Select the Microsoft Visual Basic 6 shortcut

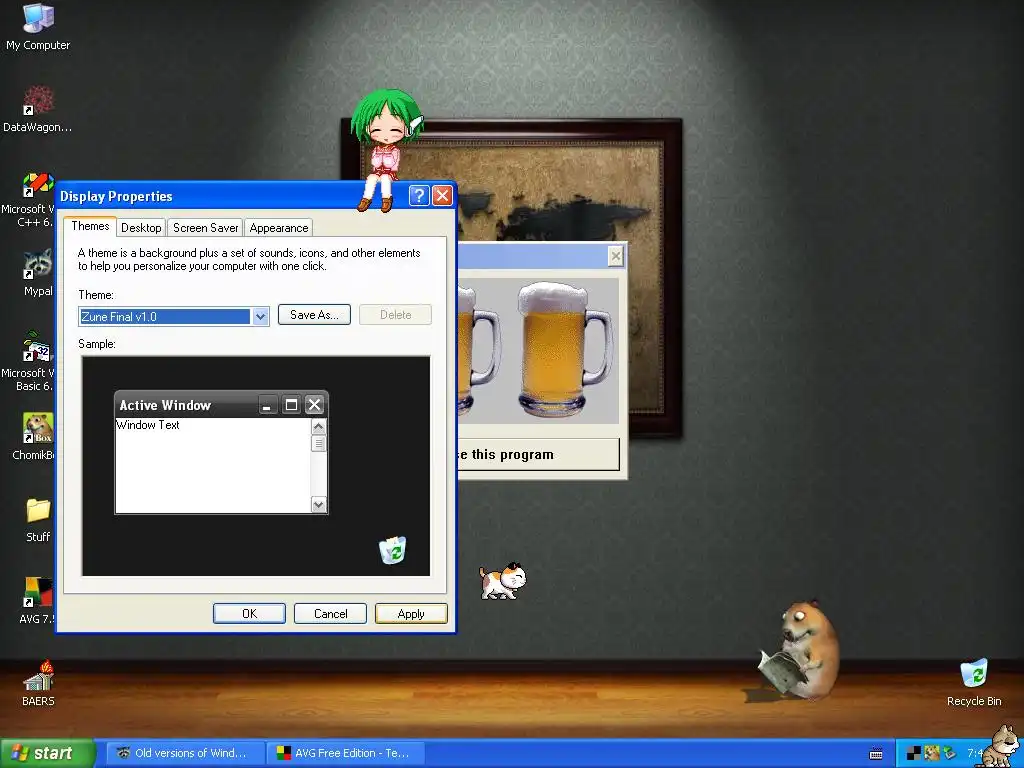tap(29, 362)
